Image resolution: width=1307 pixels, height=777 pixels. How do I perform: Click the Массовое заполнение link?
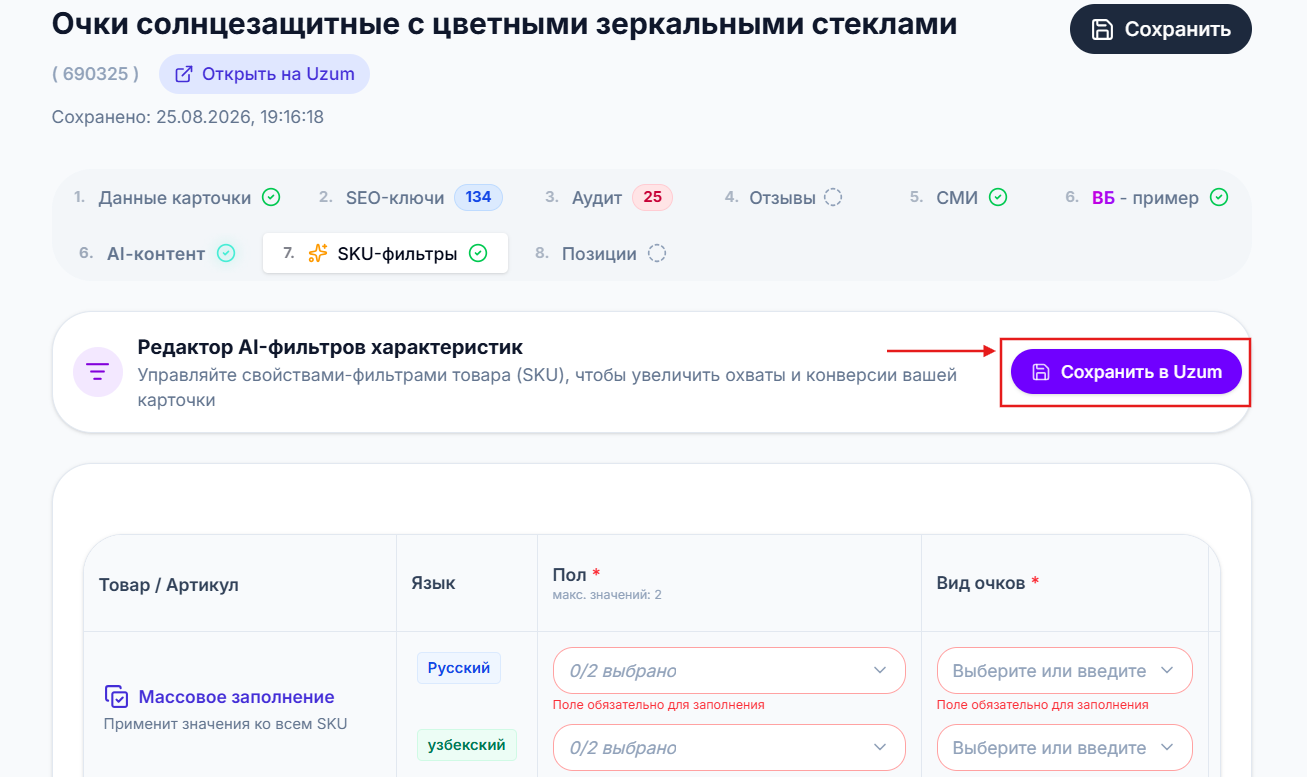coord(236,697)
